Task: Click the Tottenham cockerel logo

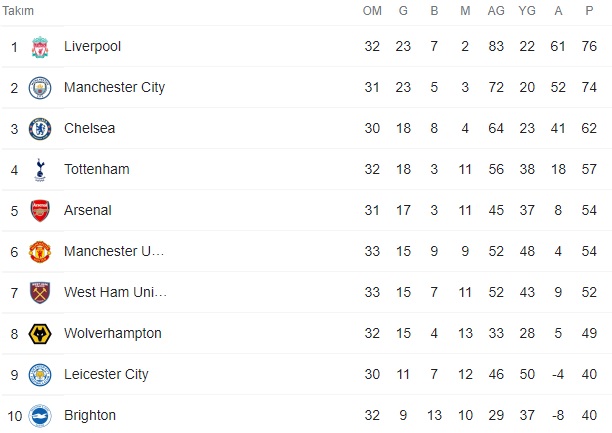Action: 39,170
